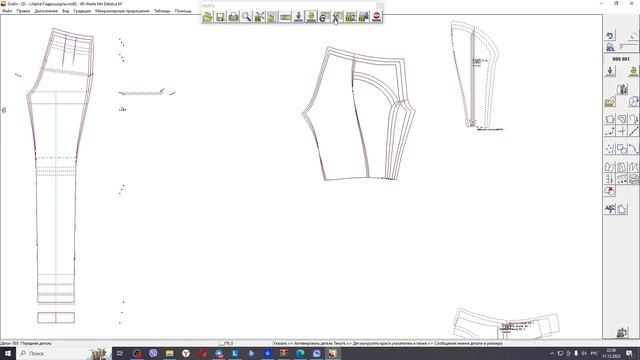
Task: Open the purple Viber icon in the taskbar
Action: tap(153, 353)
